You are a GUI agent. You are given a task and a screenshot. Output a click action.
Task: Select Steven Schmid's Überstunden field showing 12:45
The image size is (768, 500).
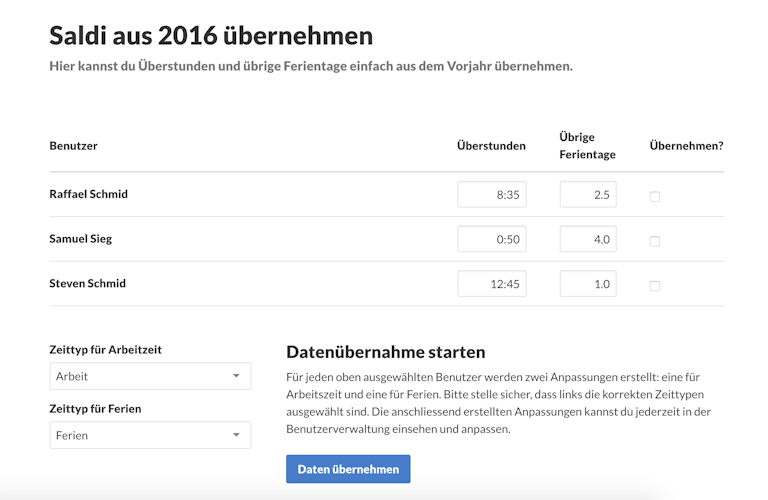pos(492,284)
